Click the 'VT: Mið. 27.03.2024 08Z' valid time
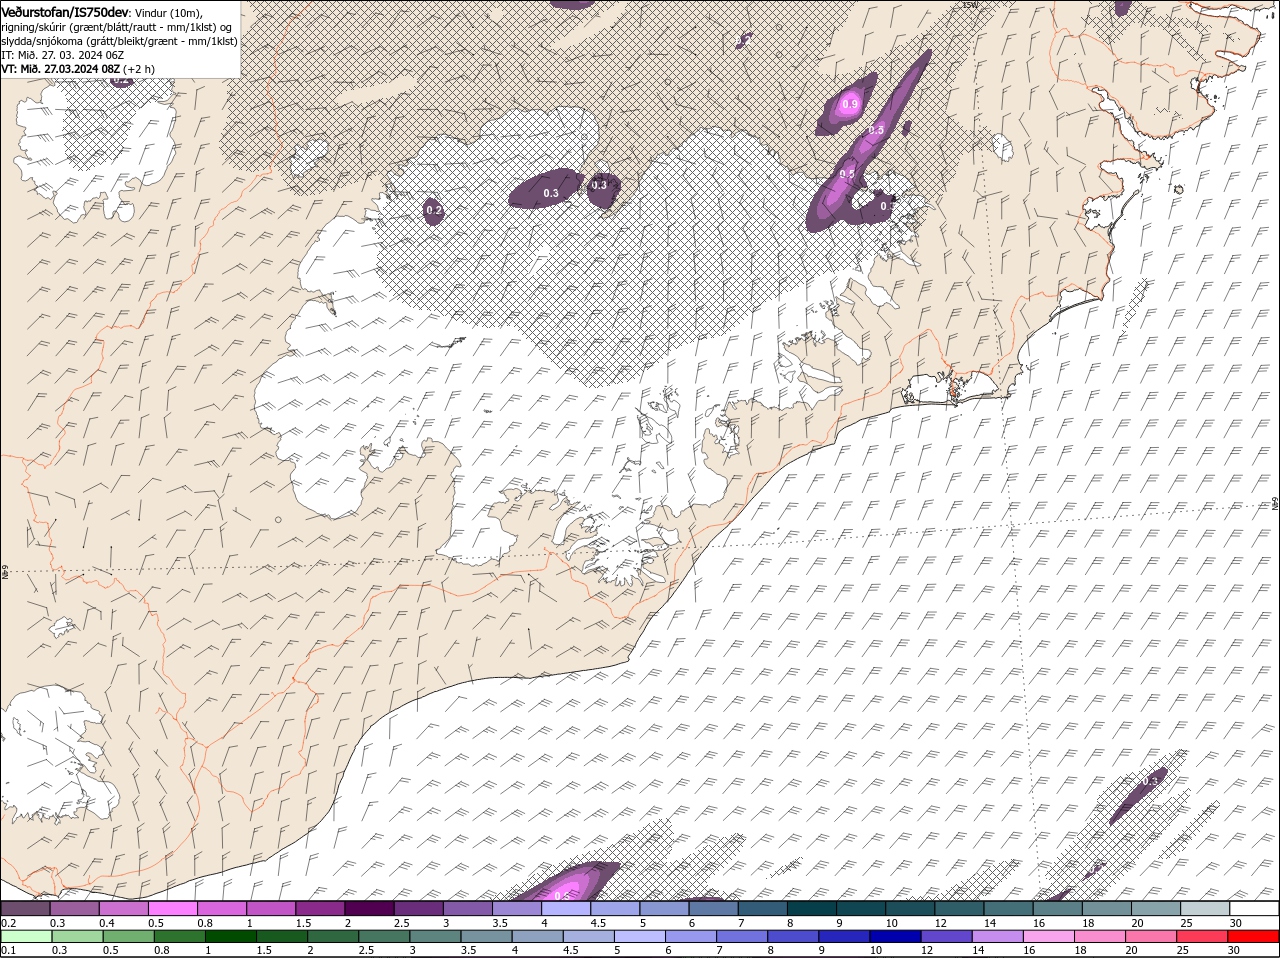Viewport: 1280px width, 958px height. click(x=61, y=68)
